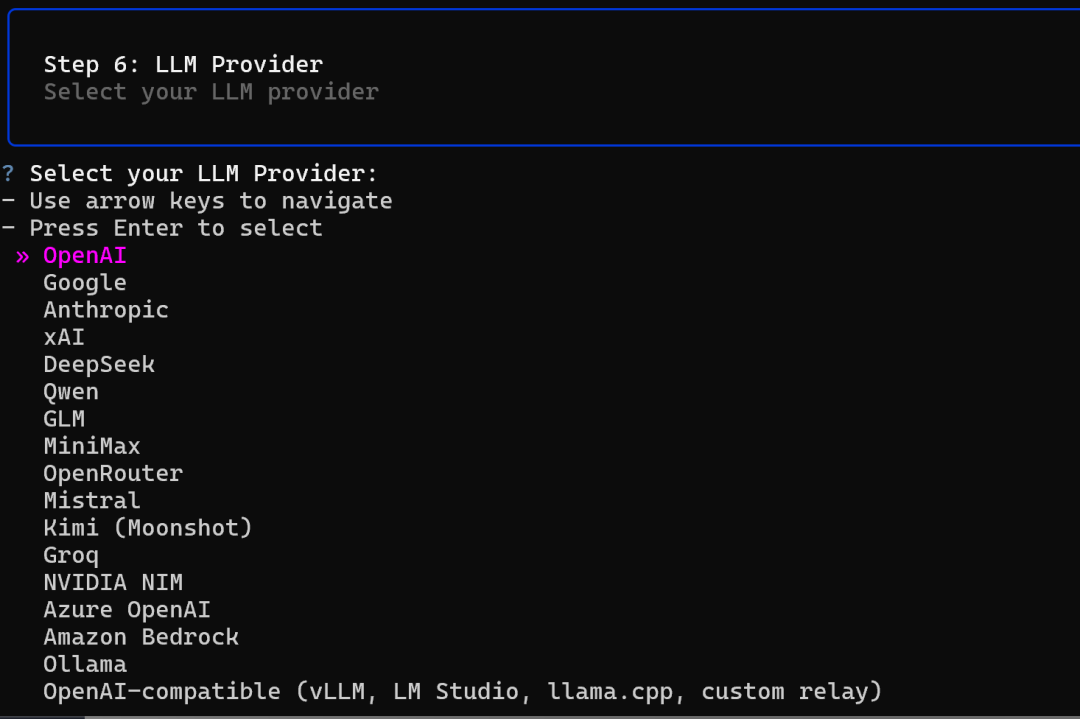Click the 'Select your LLM Provider:' prompt text
The image size is (1080, 719).
pyautogui.click(x=204, y=174)
